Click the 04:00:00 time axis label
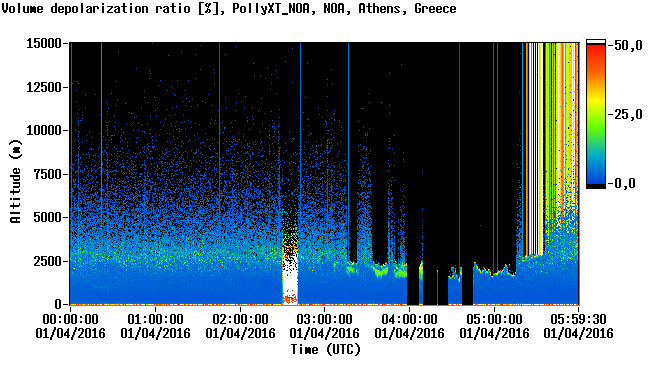 point(409,319)
